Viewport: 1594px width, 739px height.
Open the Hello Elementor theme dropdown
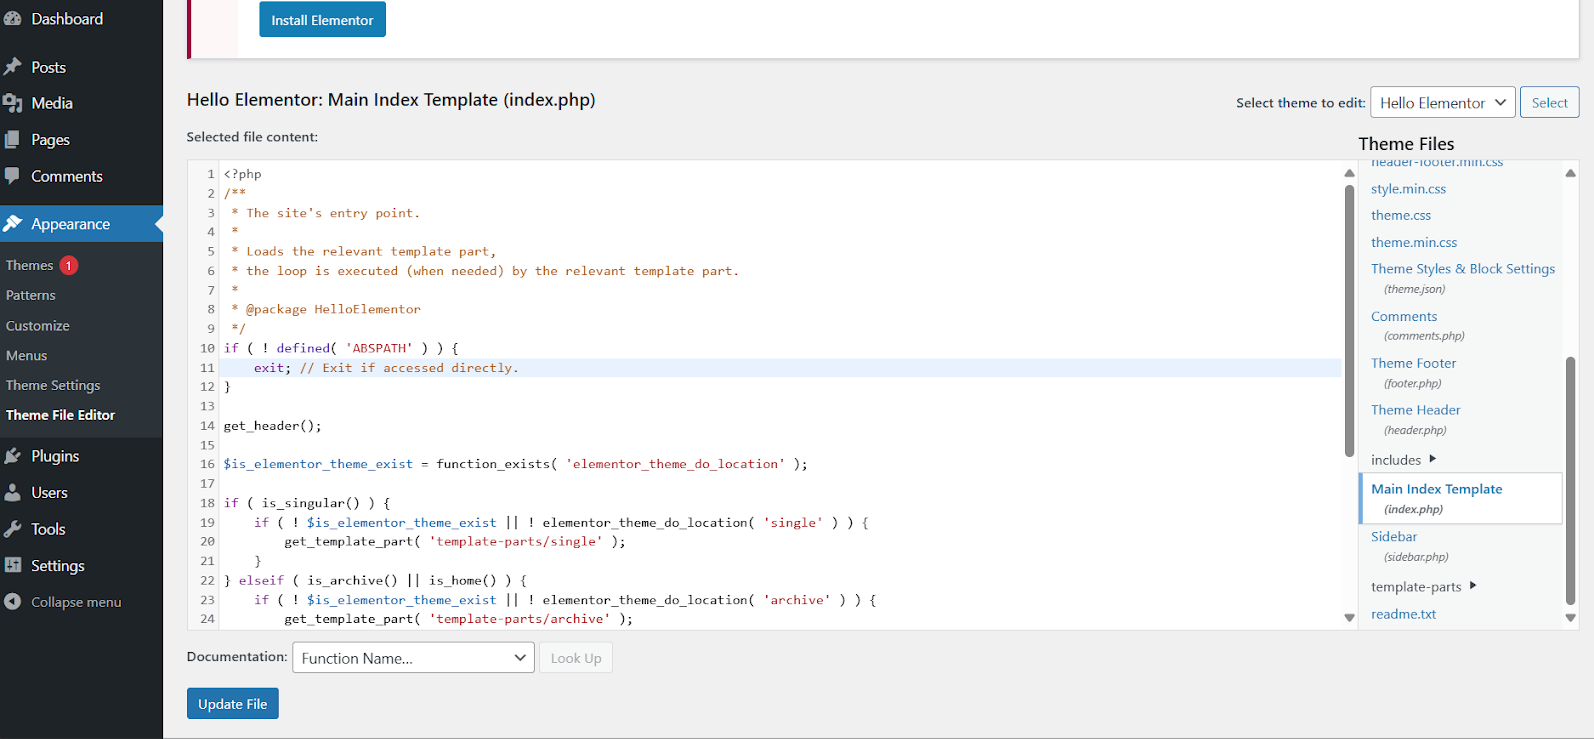click(1442, 103)
